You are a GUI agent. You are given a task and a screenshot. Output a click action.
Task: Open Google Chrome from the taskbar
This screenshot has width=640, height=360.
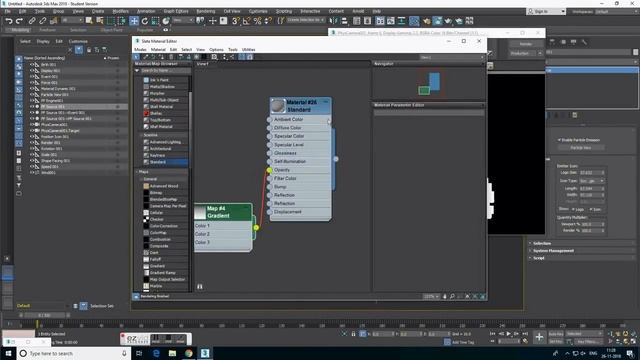point(189,353)
